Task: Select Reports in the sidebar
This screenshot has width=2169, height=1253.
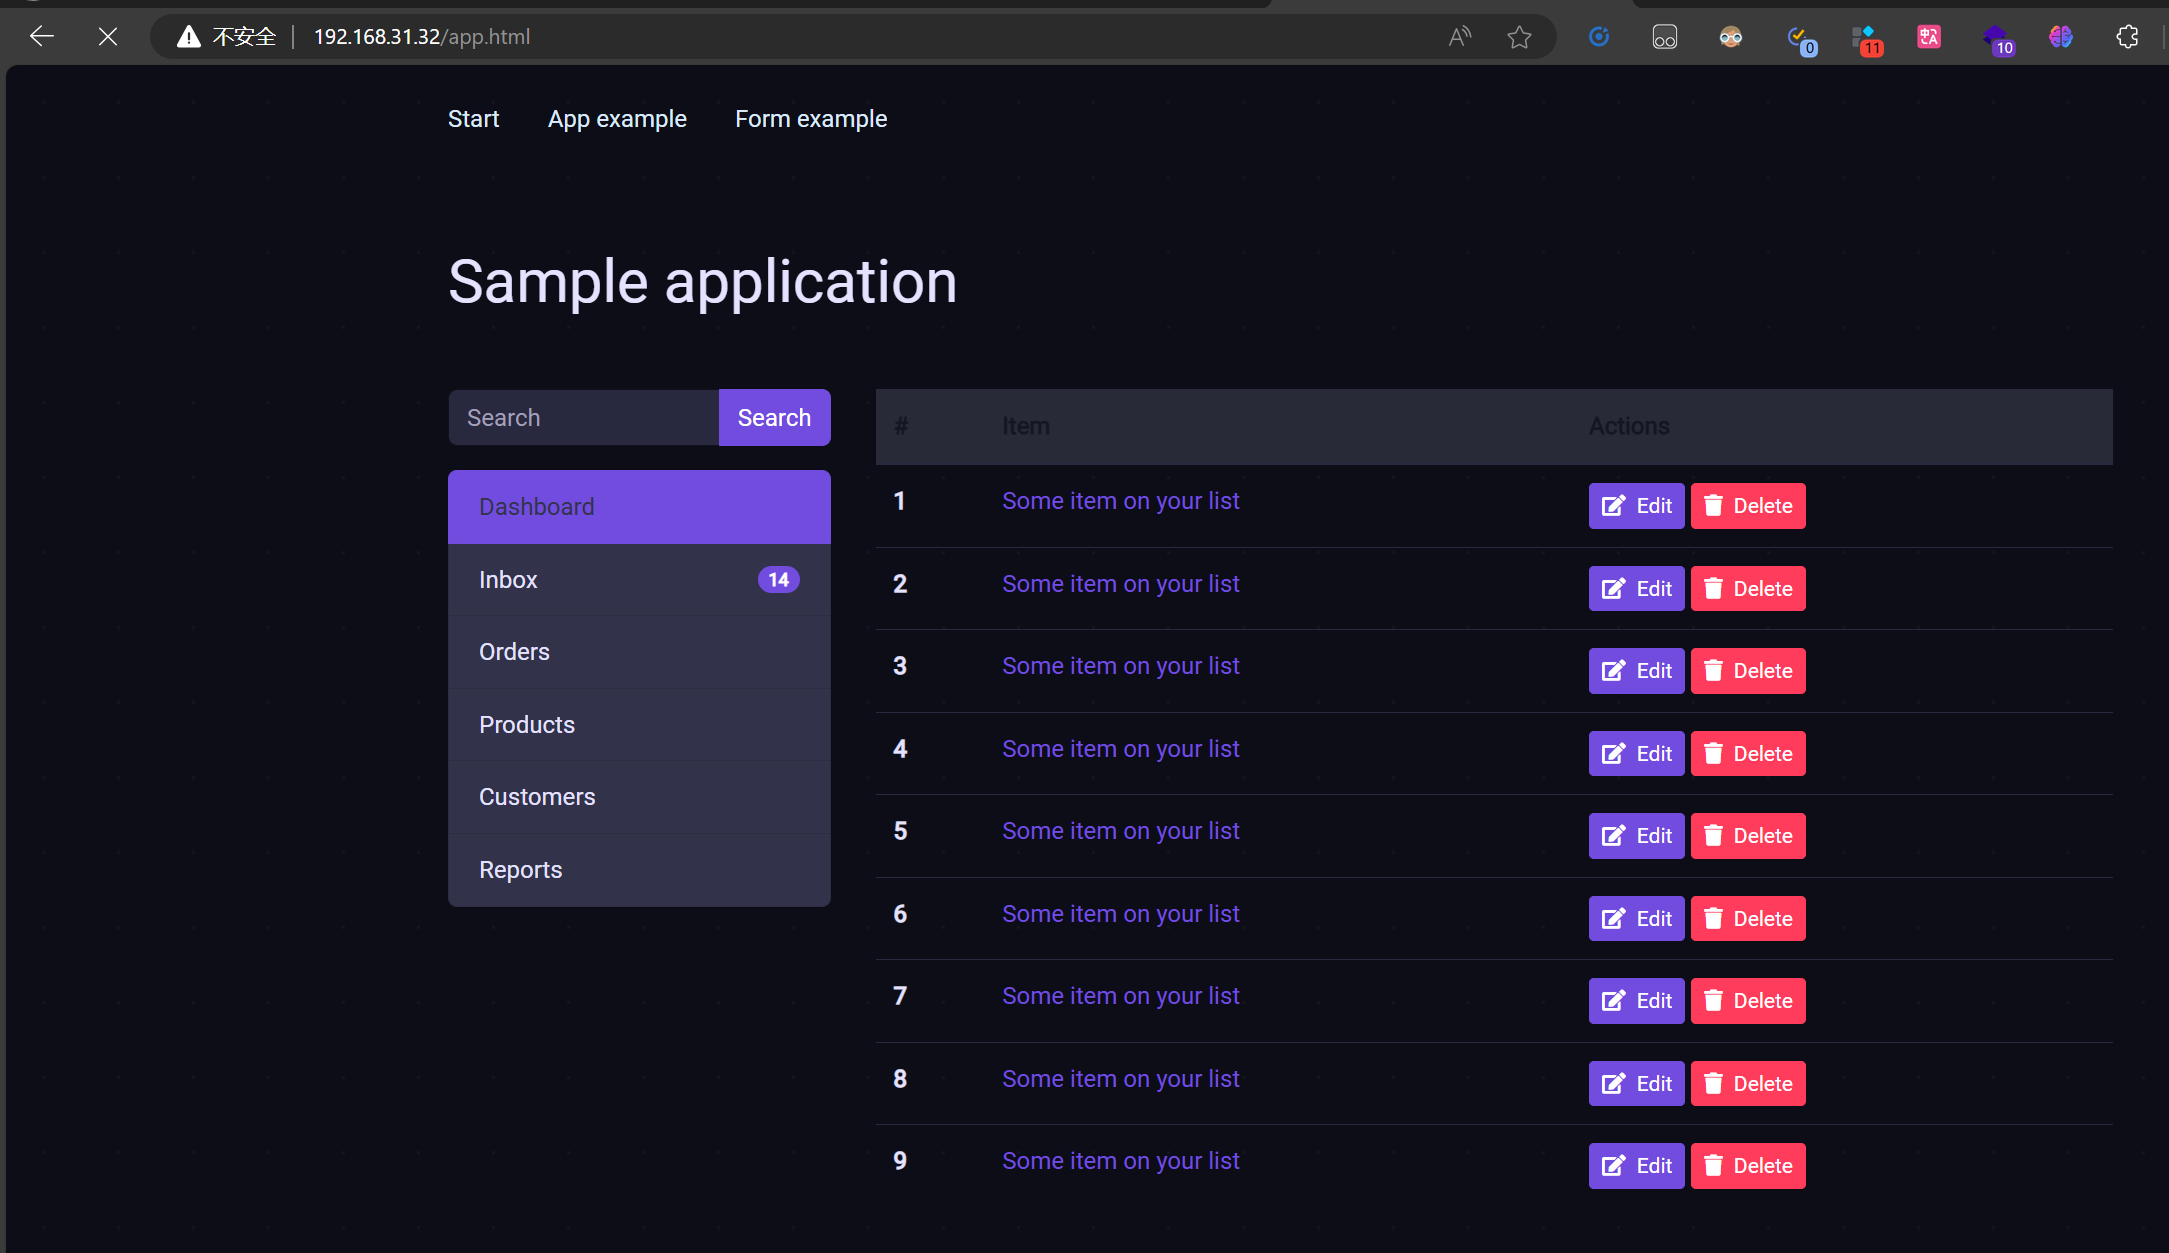Action: click(x=639, y=870)
